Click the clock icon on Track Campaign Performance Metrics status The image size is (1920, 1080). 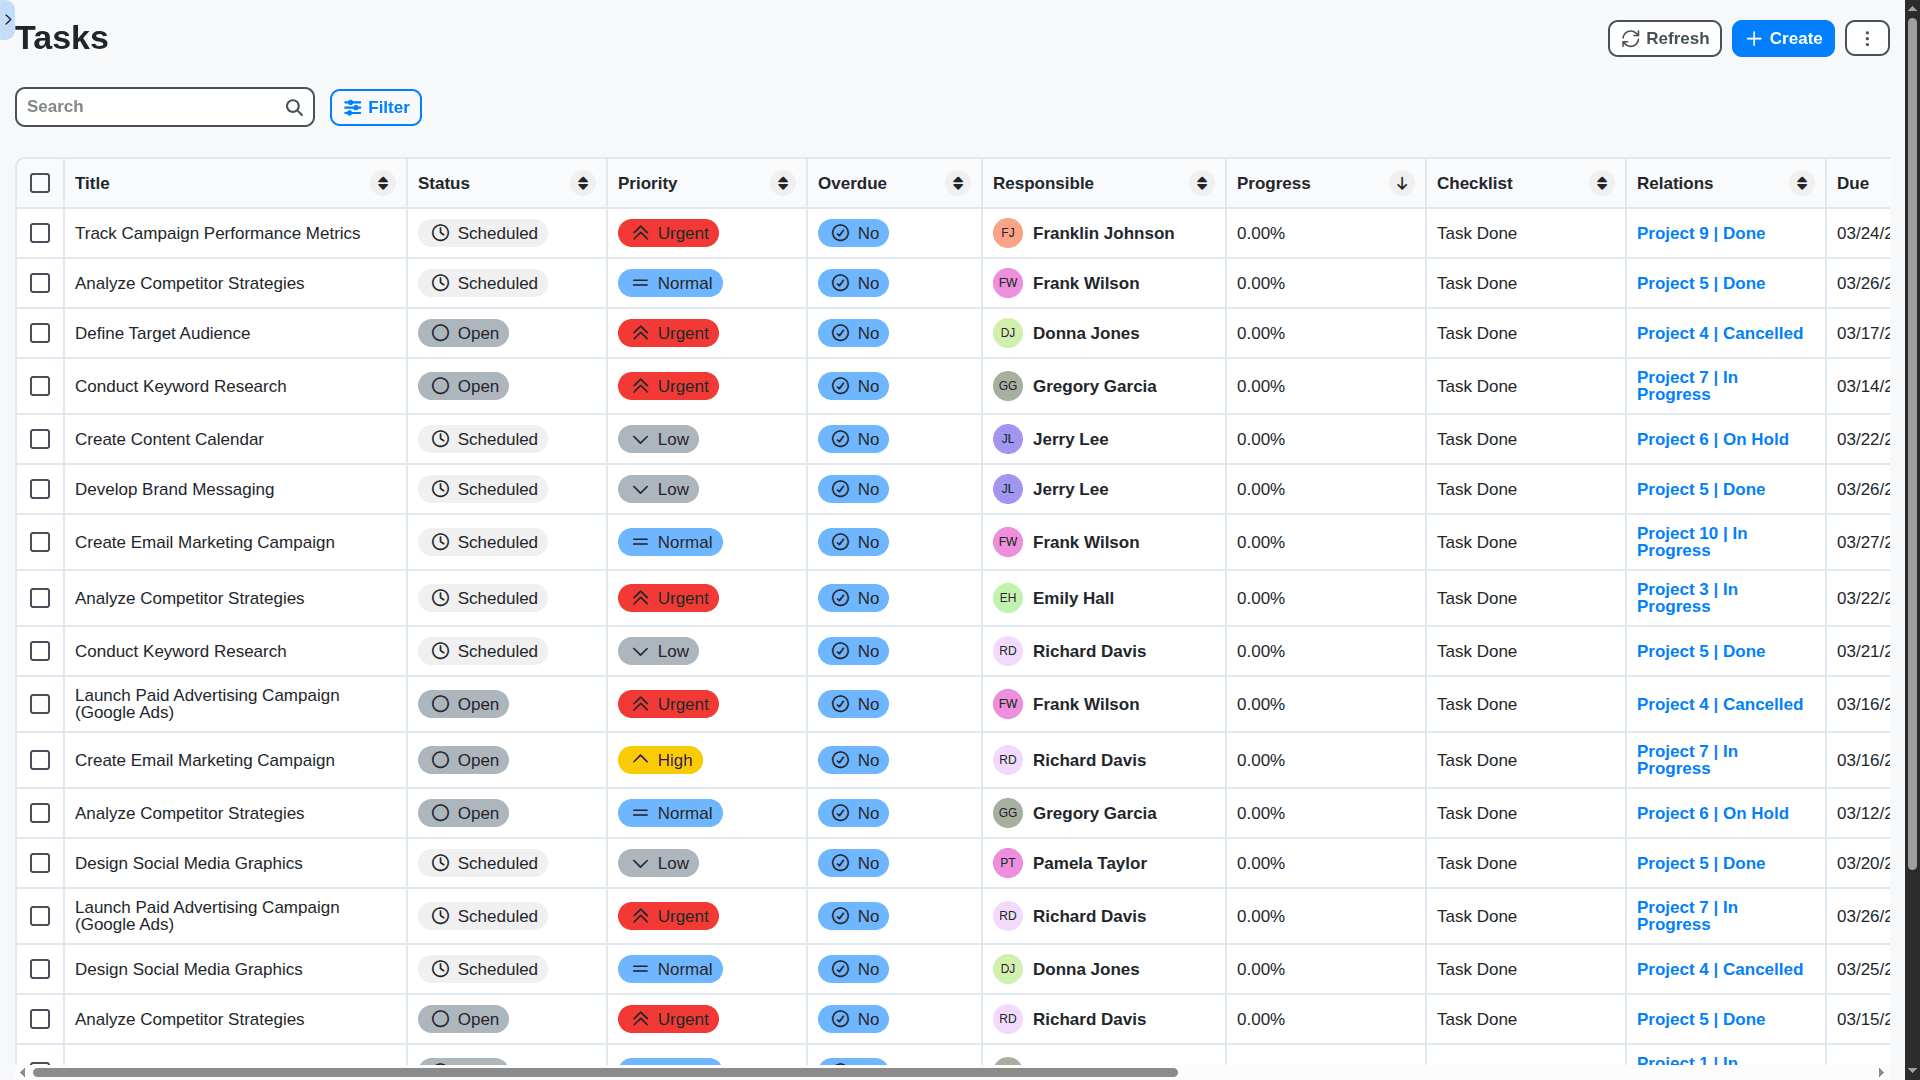click(x=440, y=233)
